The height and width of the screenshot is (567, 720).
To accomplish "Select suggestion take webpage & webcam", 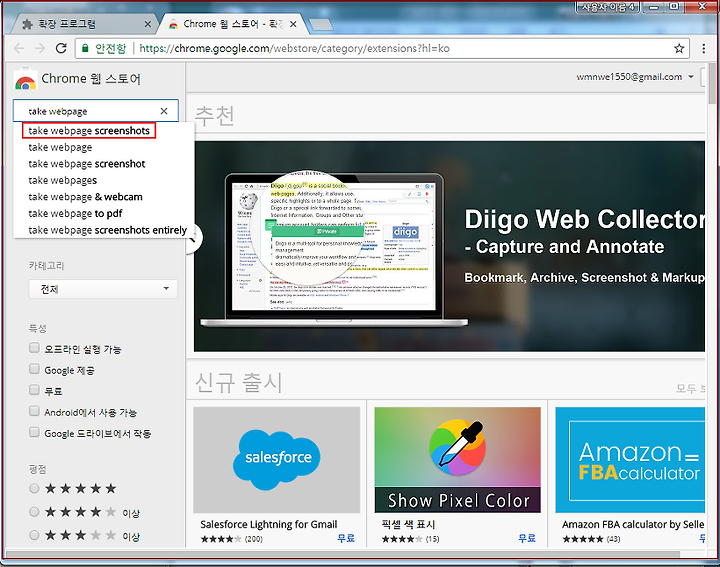I will [x=85, y=197].
